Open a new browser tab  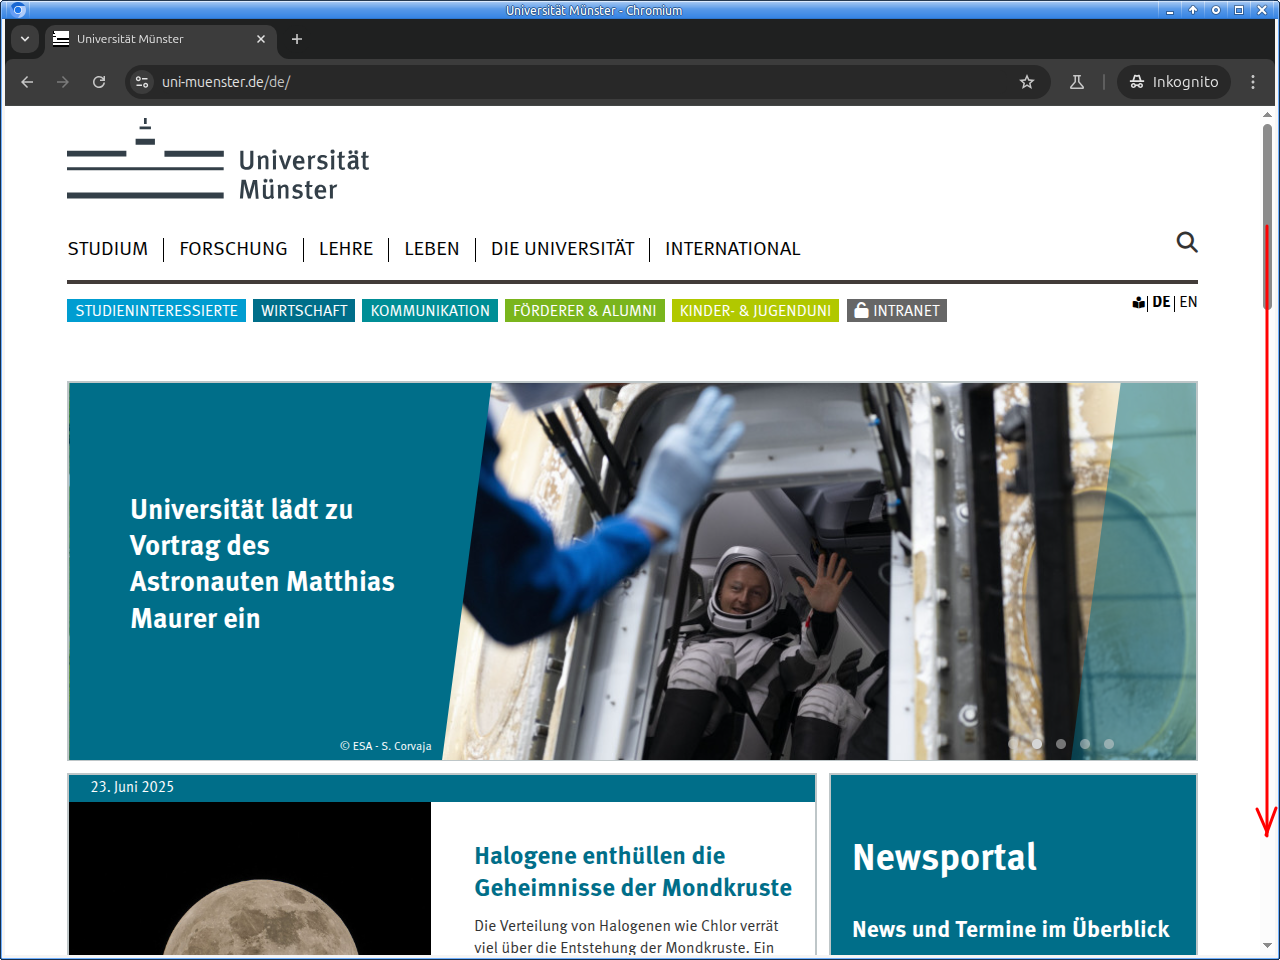click(x=297, y=39)
